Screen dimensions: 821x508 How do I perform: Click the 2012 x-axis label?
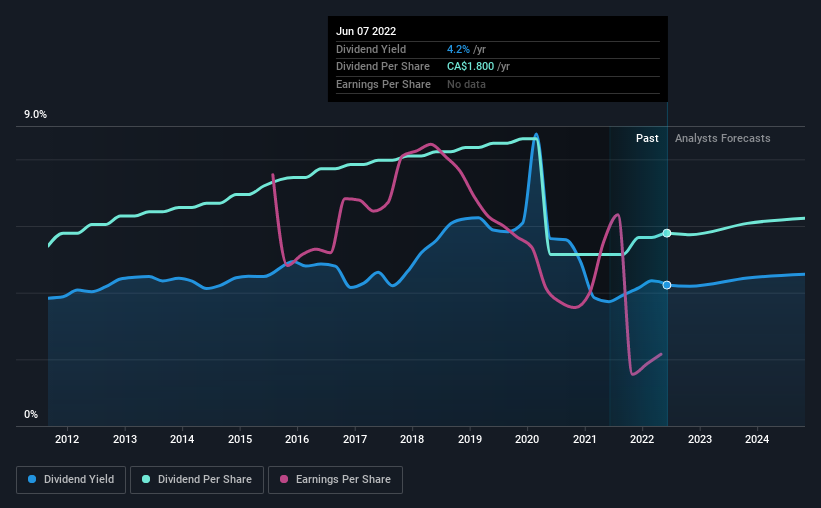click(67, 439)
